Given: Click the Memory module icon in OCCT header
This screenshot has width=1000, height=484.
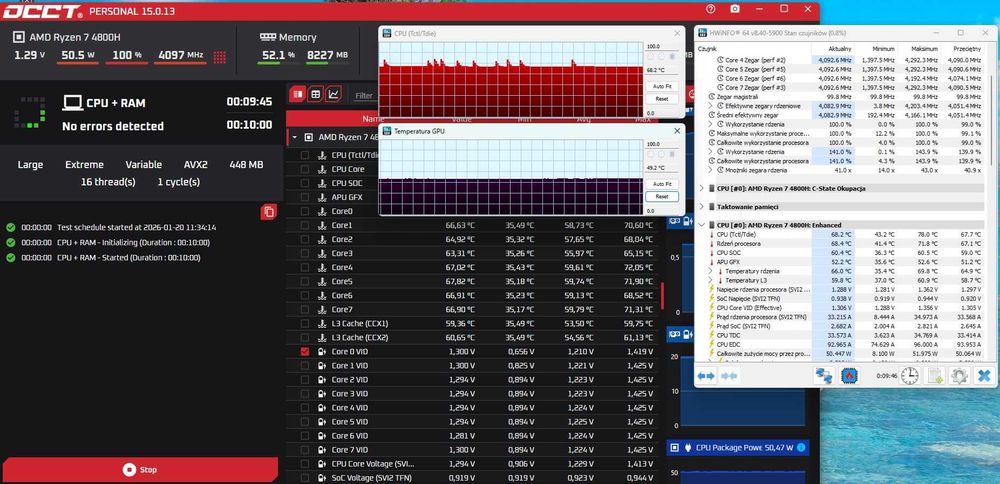Looking at the screenshot, I should [x=268, y=37].
